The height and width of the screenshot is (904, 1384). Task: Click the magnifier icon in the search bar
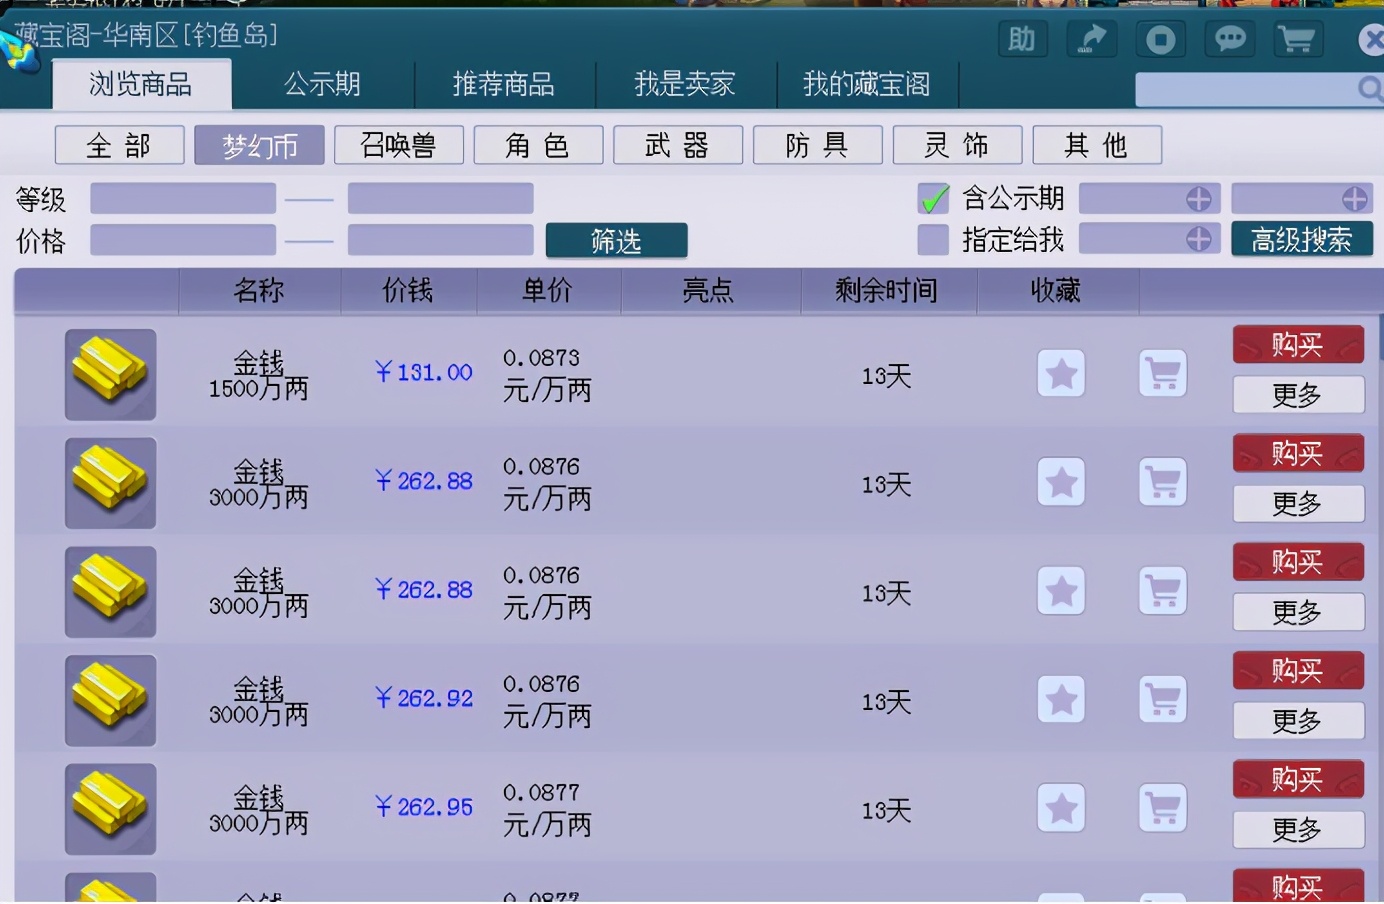pyautogui.click(x=1369, y=89)
